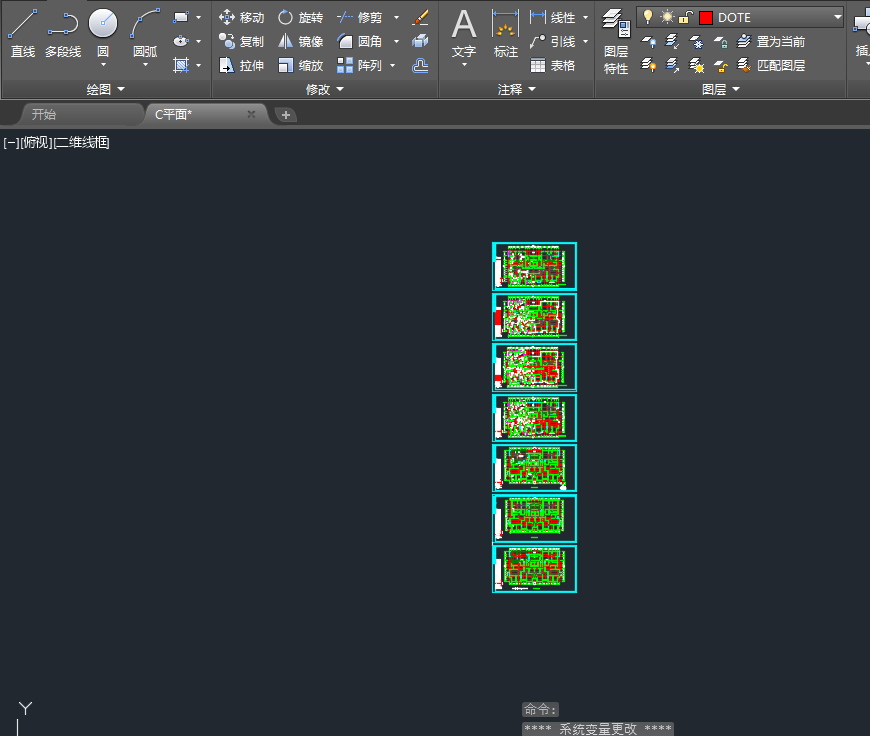This screenshot has width=870, height=736.
Task: Click the Hatch draw icon
Action: (x=181, y=65)
